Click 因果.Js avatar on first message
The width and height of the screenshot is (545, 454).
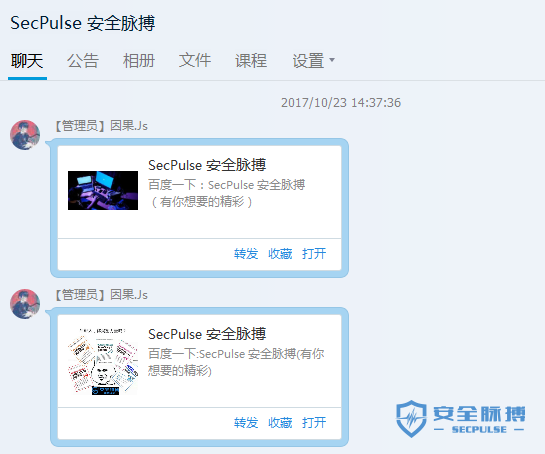25,135
